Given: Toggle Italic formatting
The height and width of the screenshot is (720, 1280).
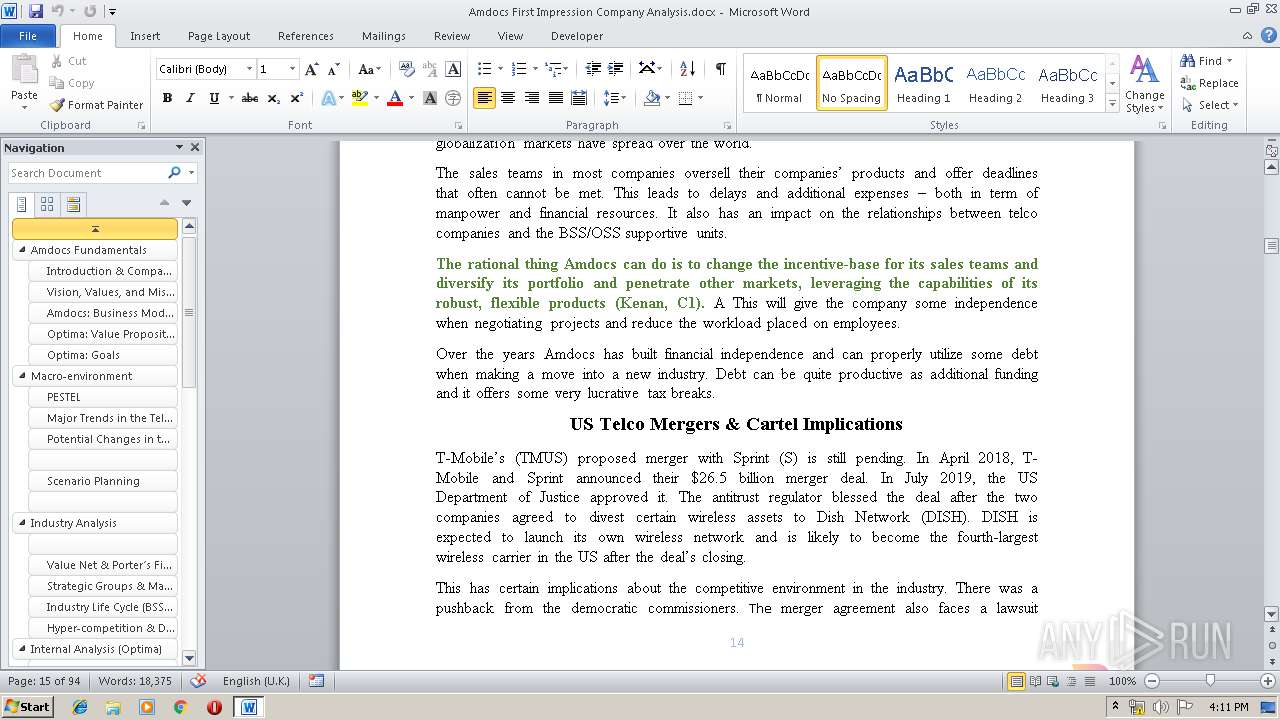Looking at the screenshot, I should (190, 98).
